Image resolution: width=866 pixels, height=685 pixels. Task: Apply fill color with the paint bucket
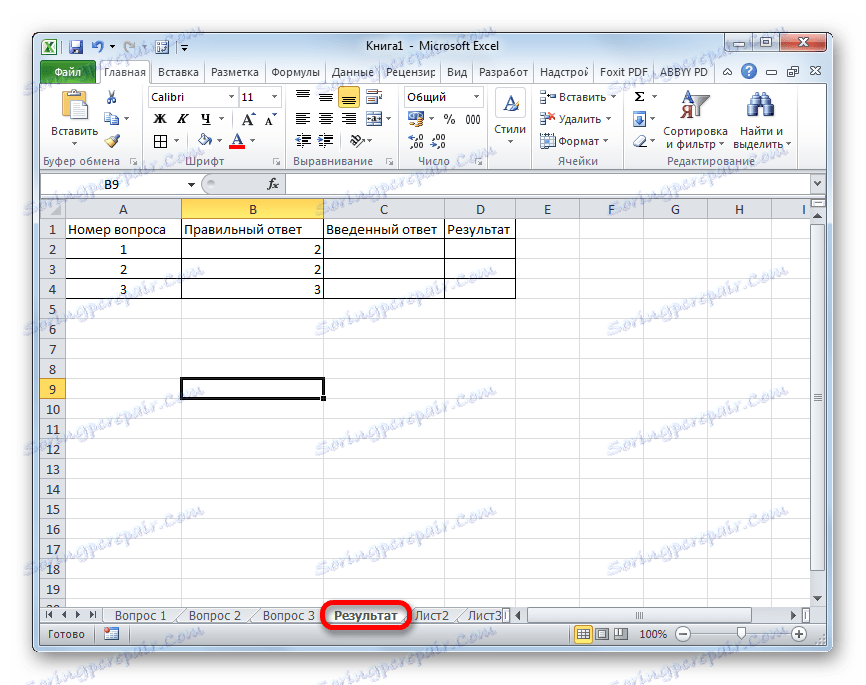(205, 140)
